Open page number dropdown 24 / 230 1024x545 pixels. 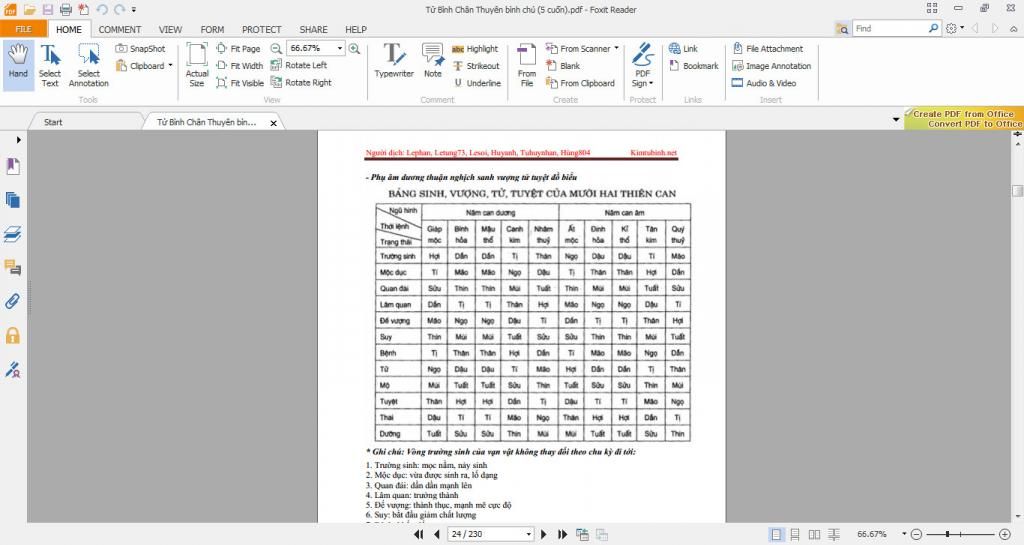528,534
